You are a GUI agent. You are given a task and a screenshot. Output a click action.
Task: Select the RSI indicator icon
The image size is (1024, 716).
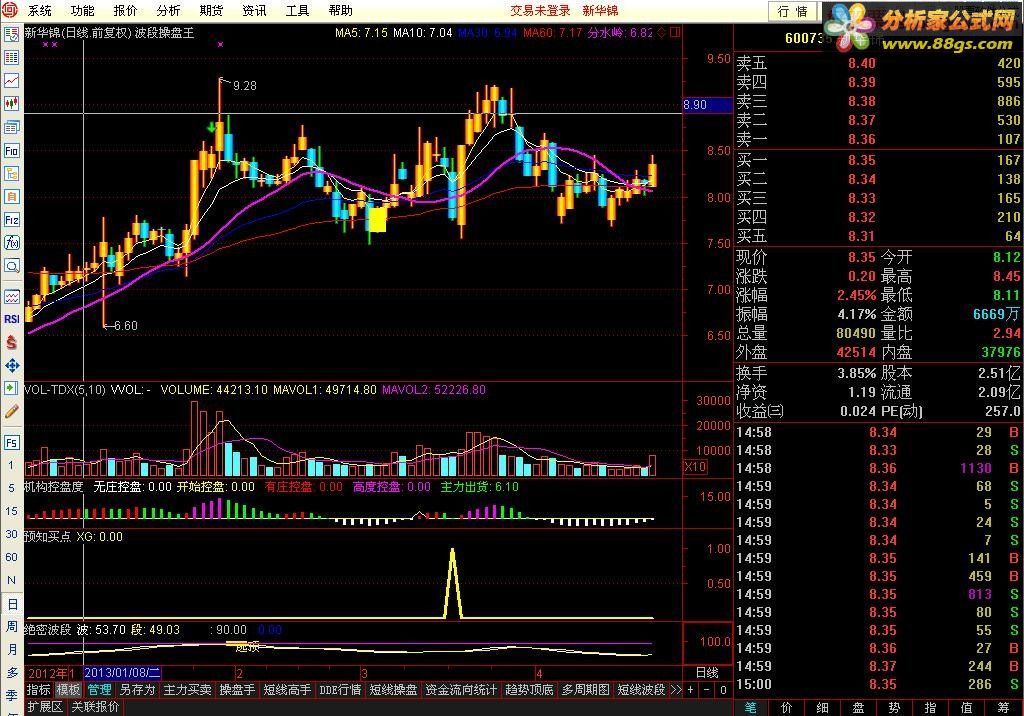click(x=11, y=319)
